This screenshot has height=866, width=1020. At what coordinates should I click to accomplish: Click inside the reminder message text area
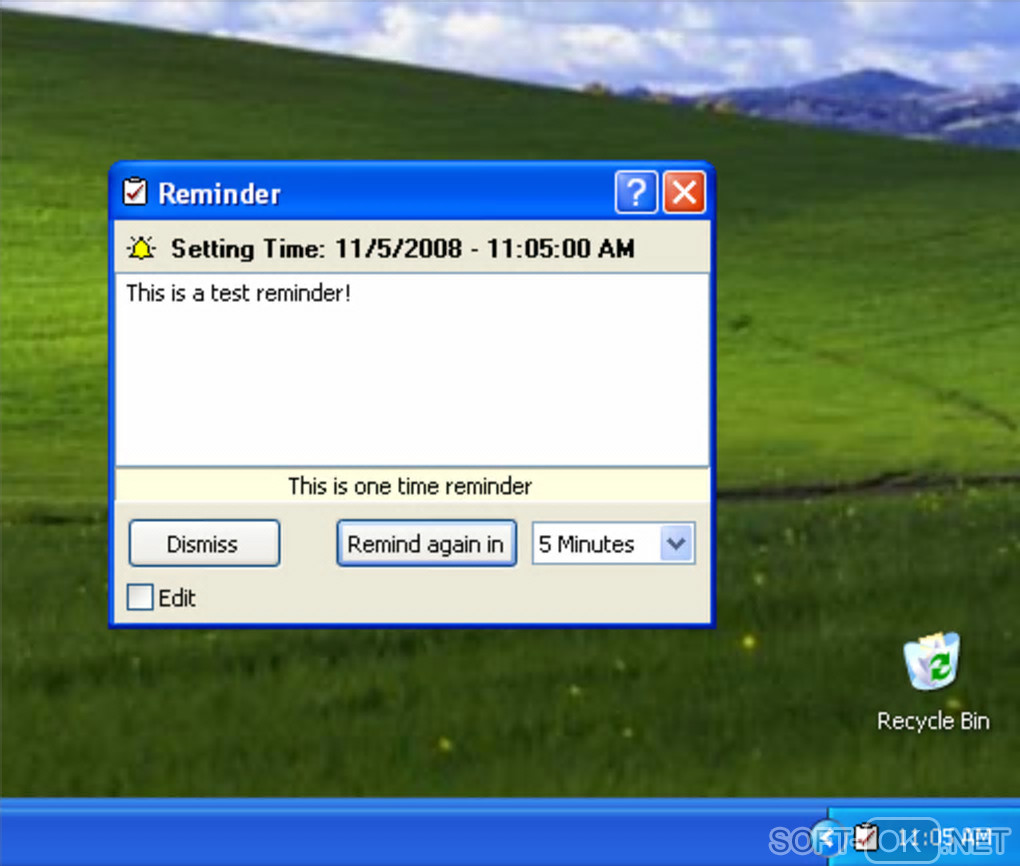(x=412, y=370)
